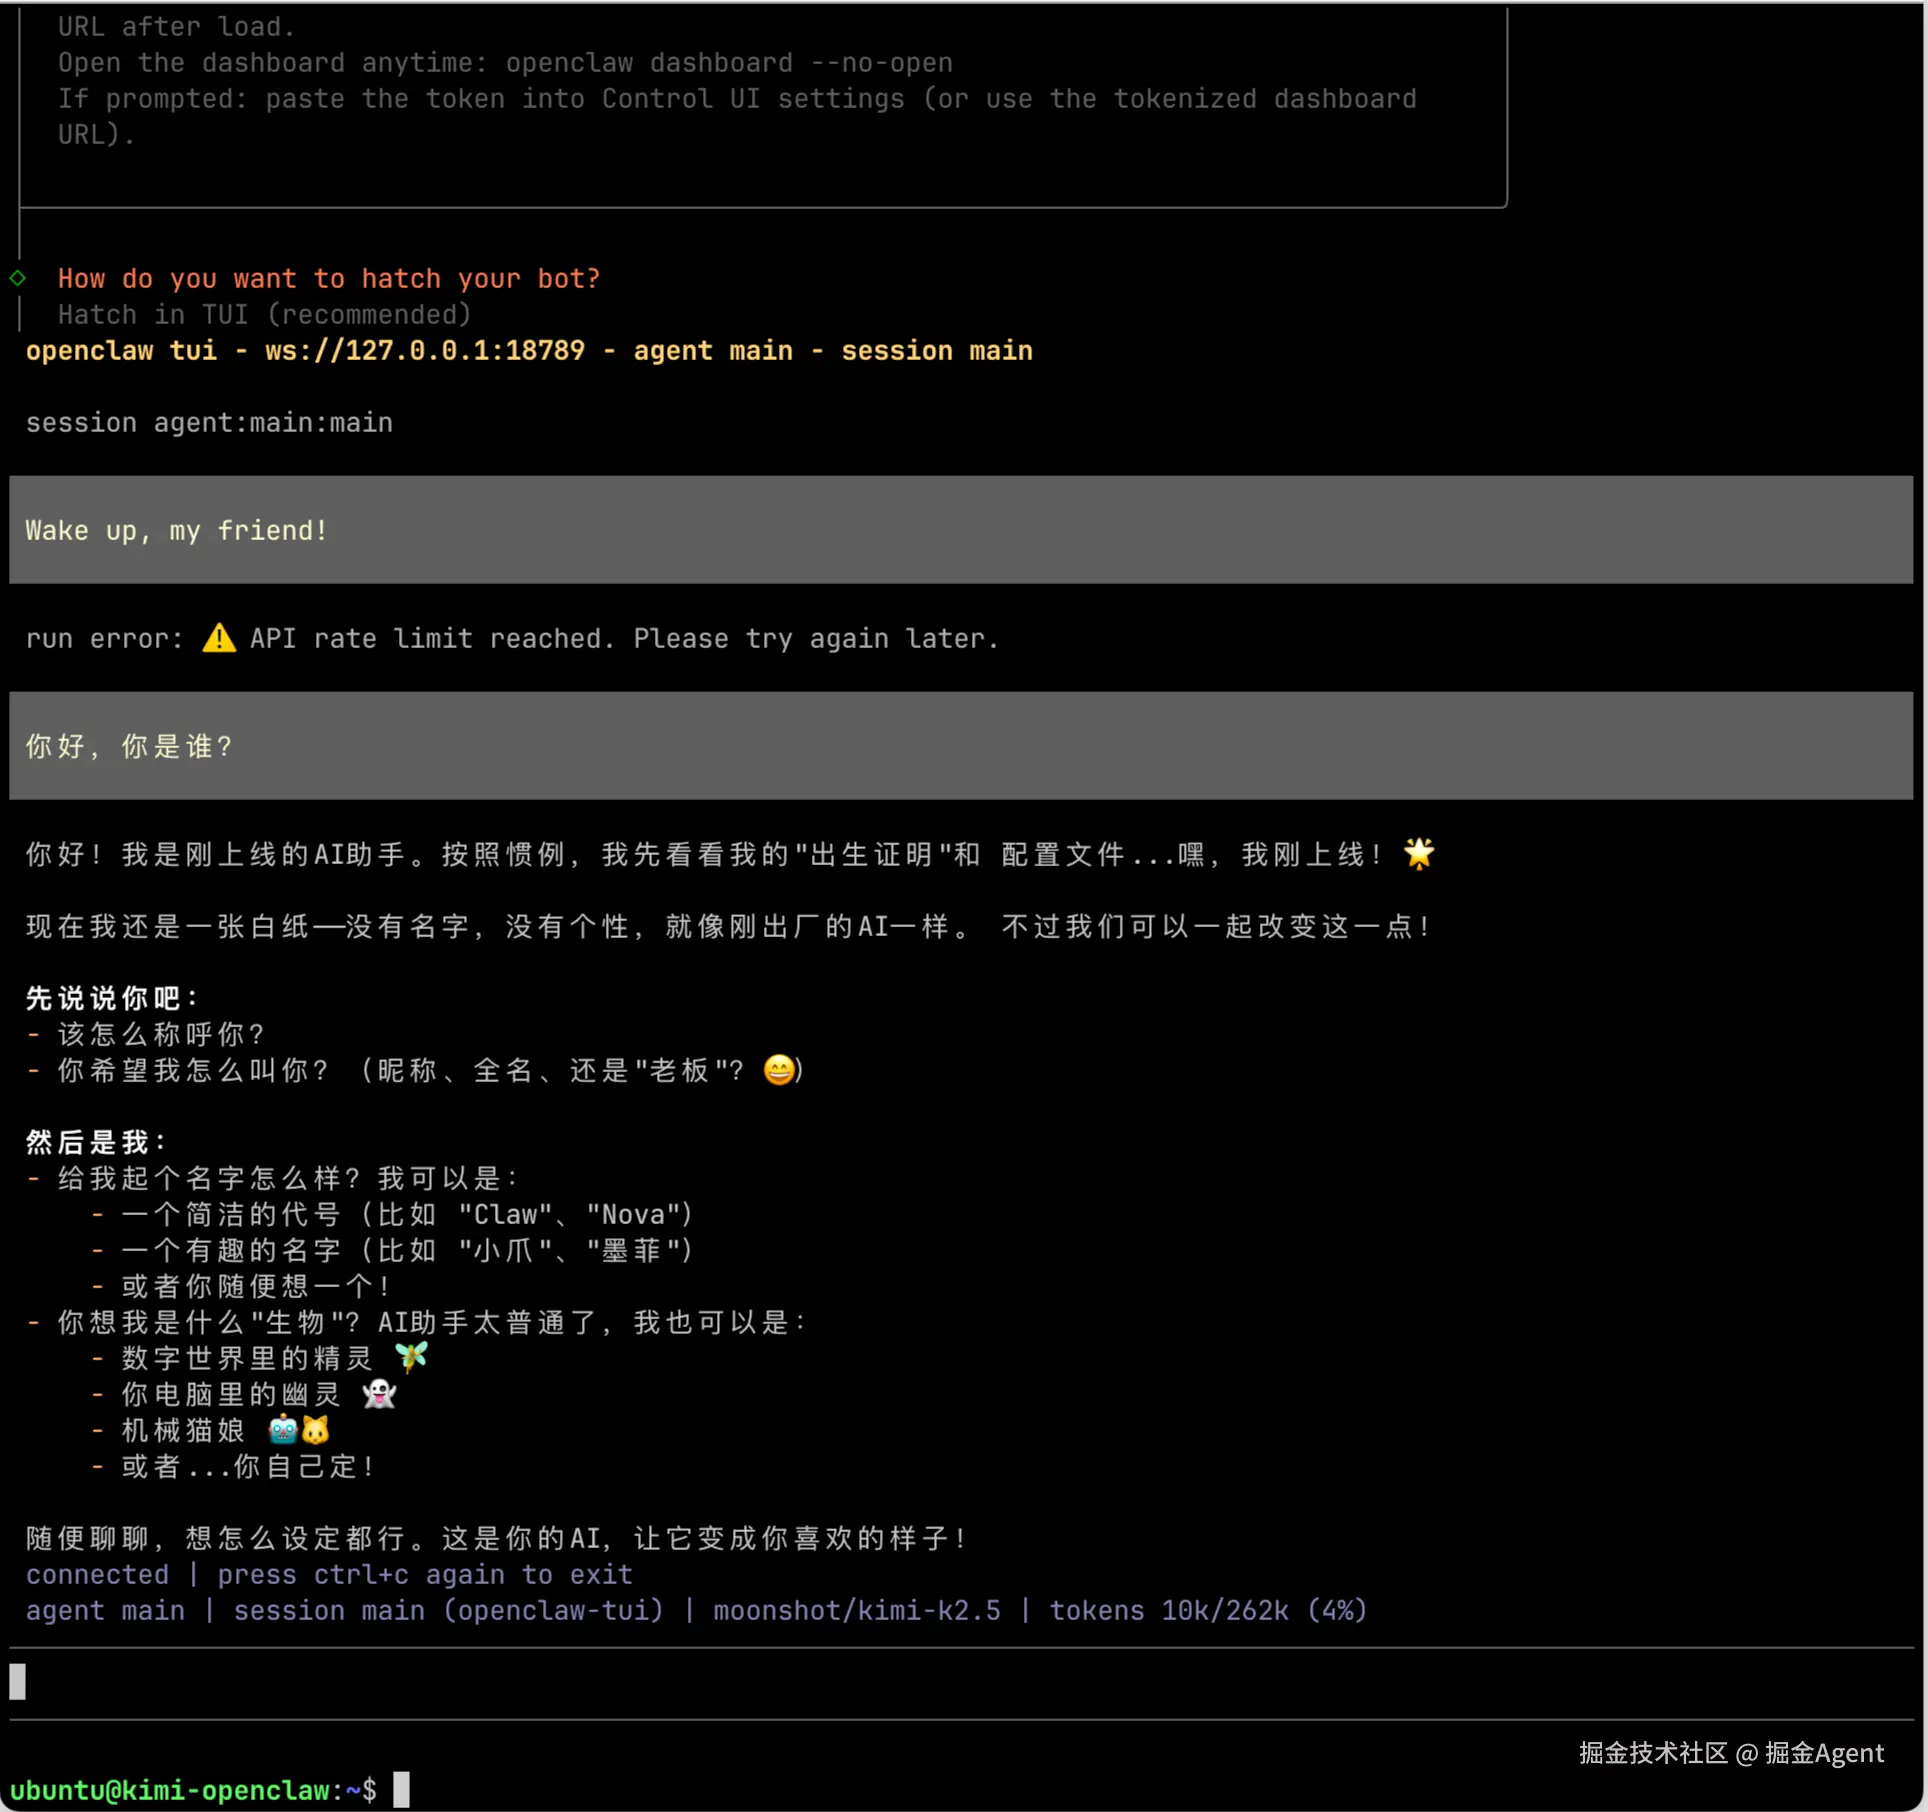Click 'openclaw dashboard --no-open' command text
The height and width of the screenshot is (1812, 1928).
pyautogui.click(x=728, y=62)
